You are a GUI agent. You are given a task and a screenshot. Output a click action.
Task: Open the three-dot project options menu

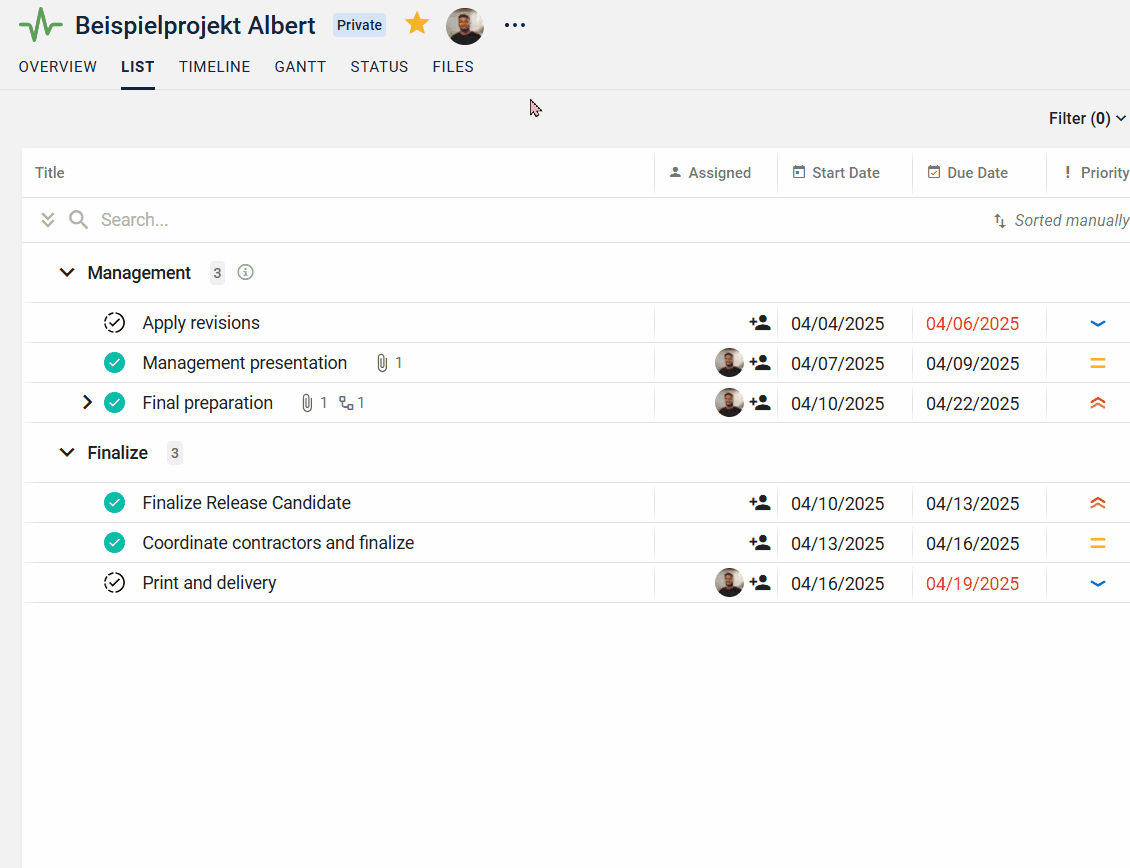click(515, 25)
